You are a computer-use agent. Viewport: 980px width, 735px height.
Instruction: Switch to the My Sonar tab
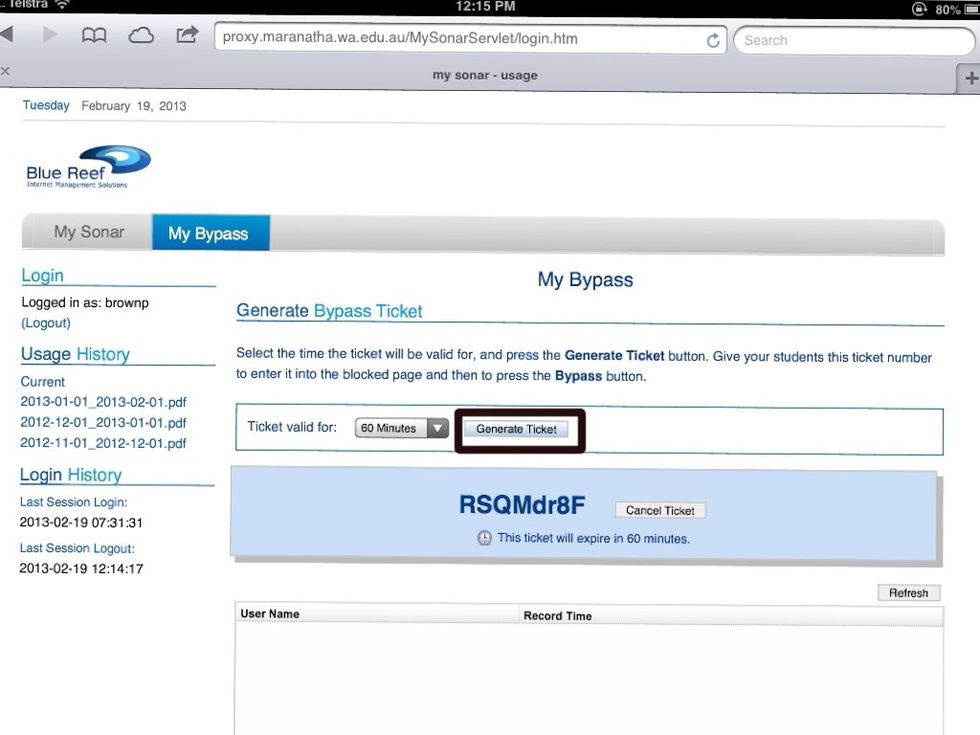pyautogui.click(x=89, y=232)
